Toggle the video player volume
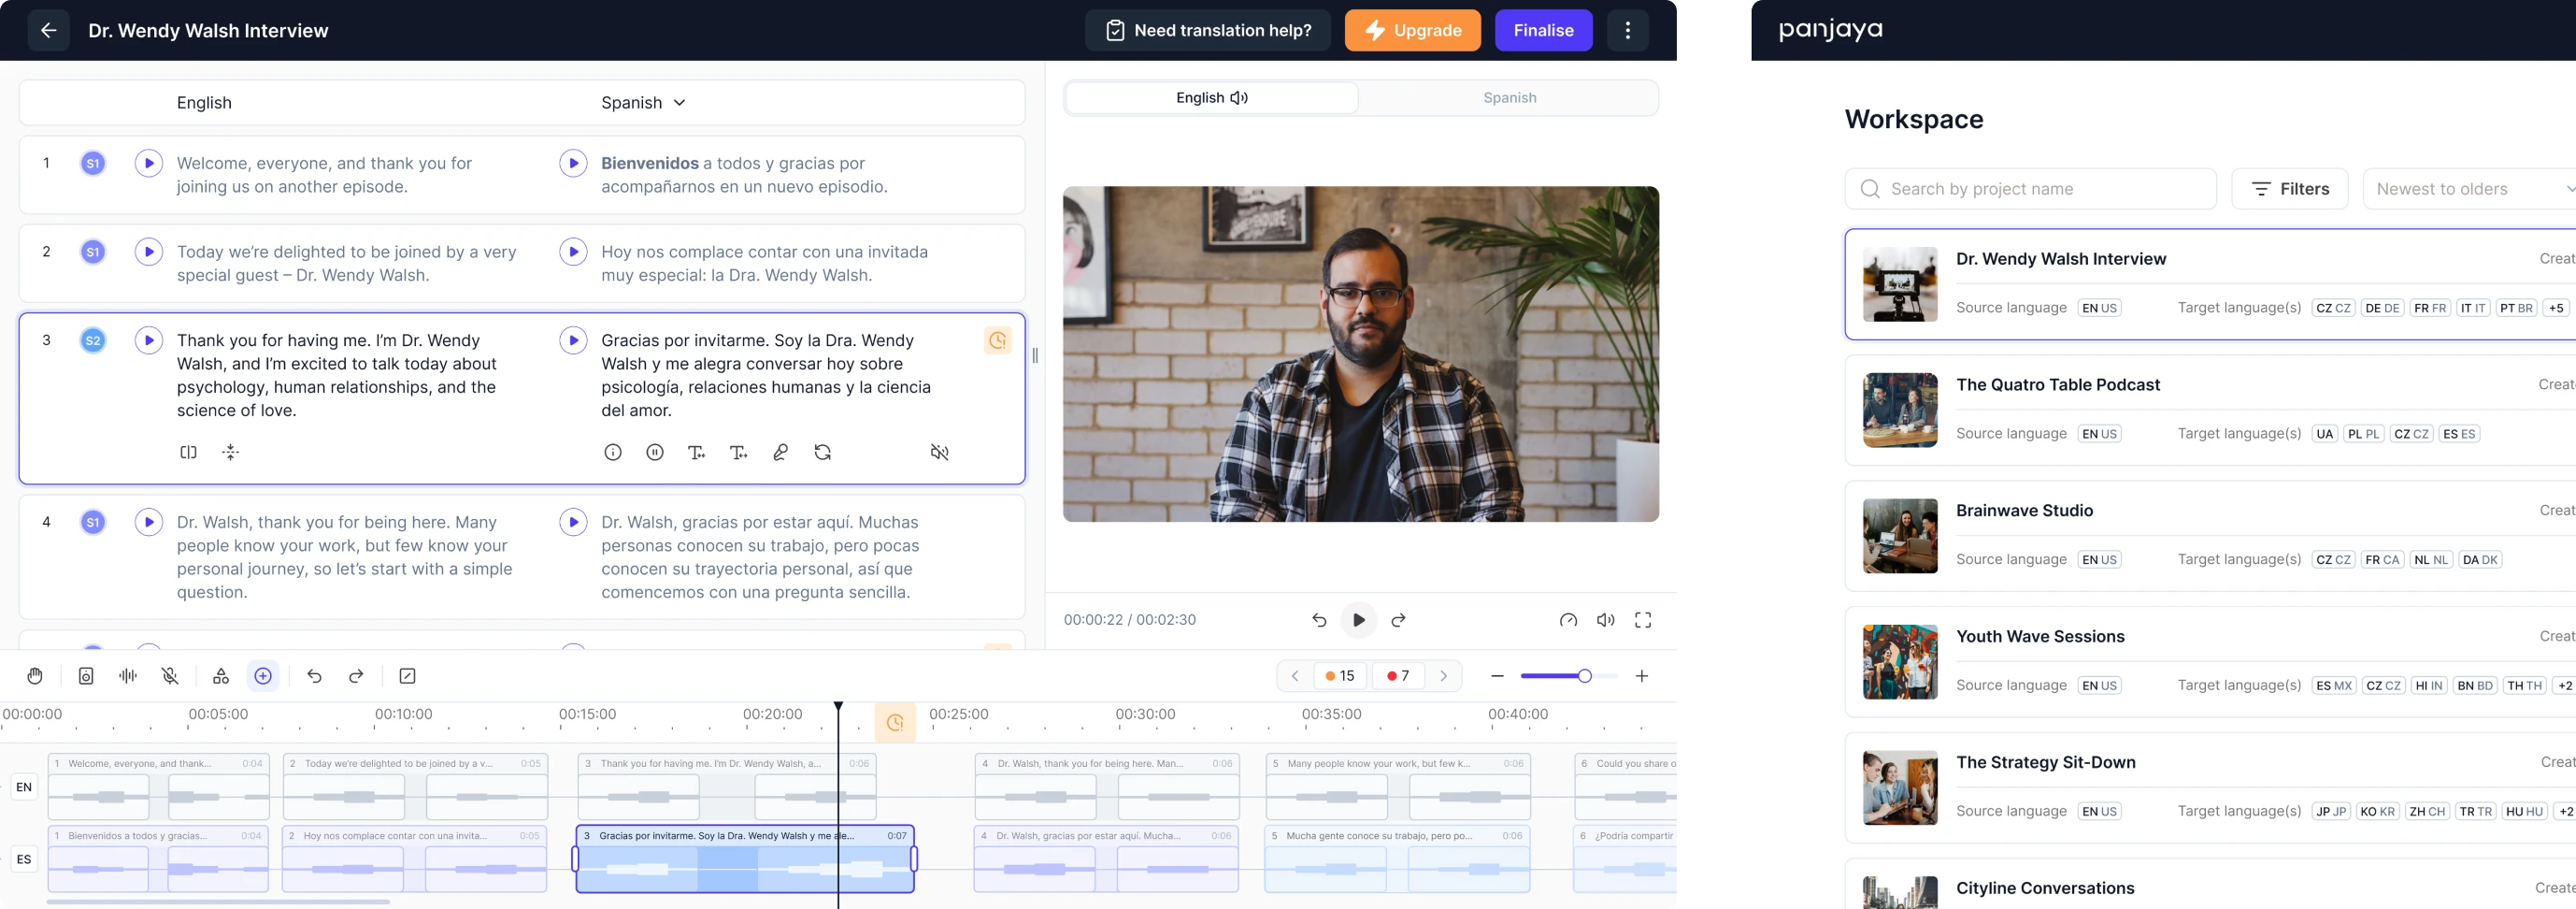The width and height of the screenshot is (2576, 909). click(x=1606, y=620)
